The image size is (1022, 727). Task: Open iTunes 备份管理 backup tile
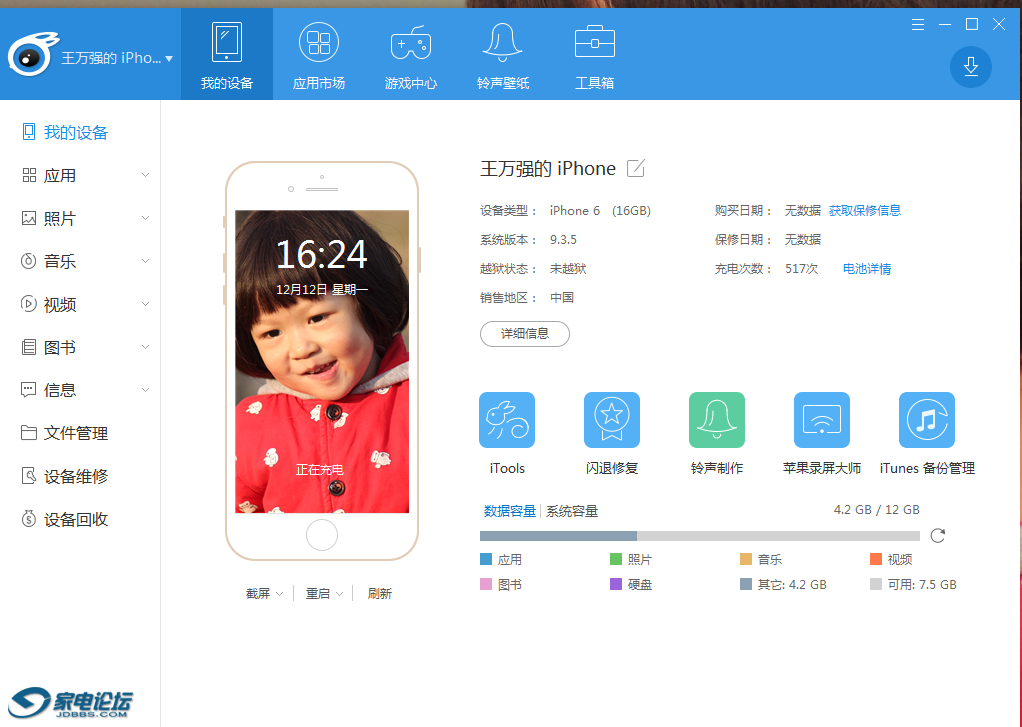927,420
